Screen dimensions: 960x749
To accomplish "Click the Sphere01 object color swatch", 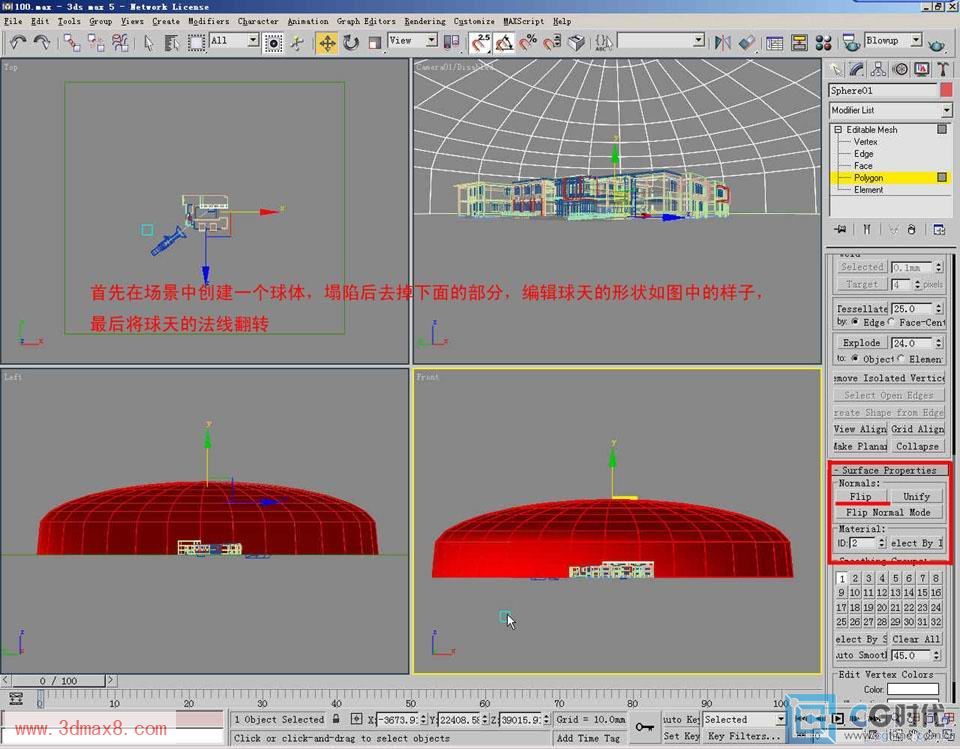I will [946, 90].
